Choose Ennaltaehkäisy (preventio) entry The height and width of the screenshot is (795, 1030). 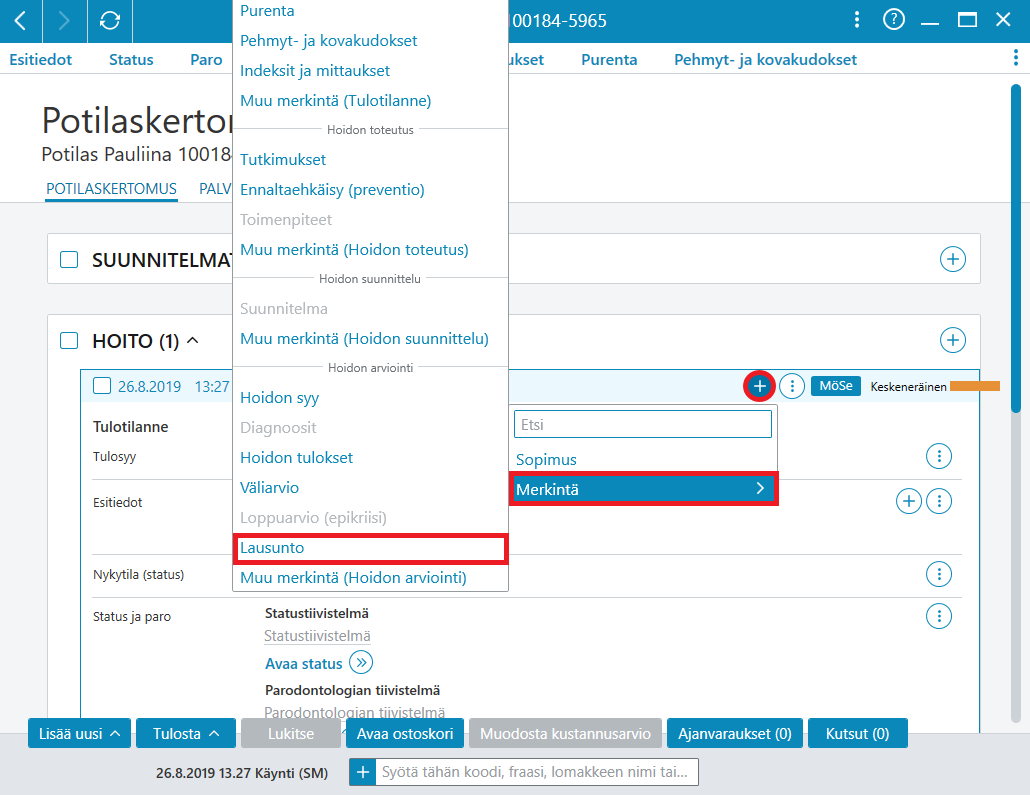click(332, 190)
